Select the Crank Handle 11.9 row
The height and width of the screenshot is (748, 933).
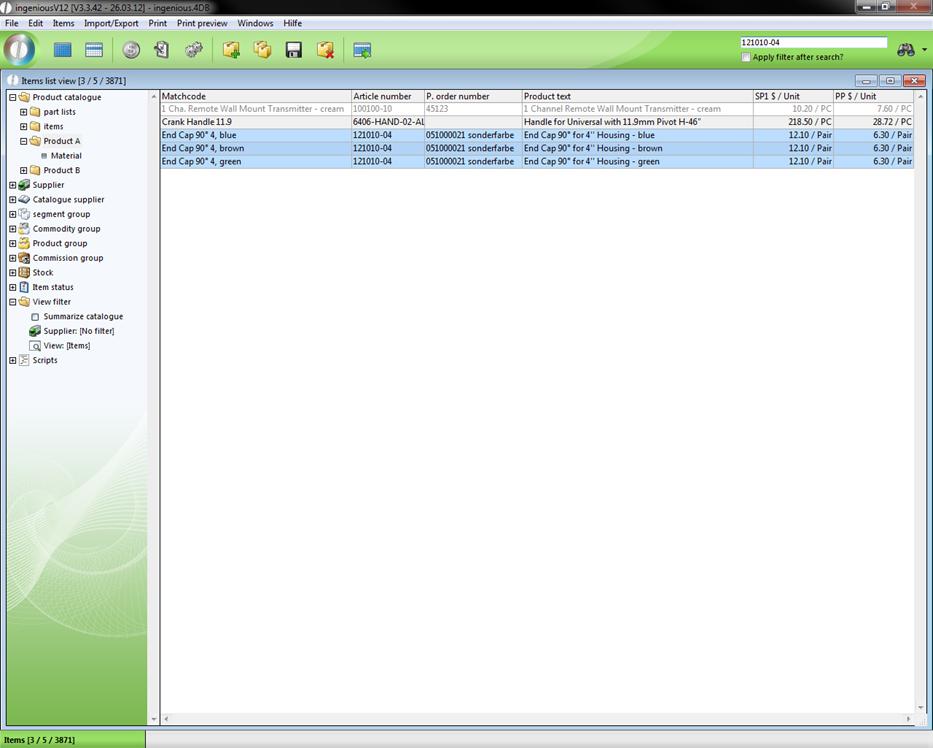coord(255,122)
